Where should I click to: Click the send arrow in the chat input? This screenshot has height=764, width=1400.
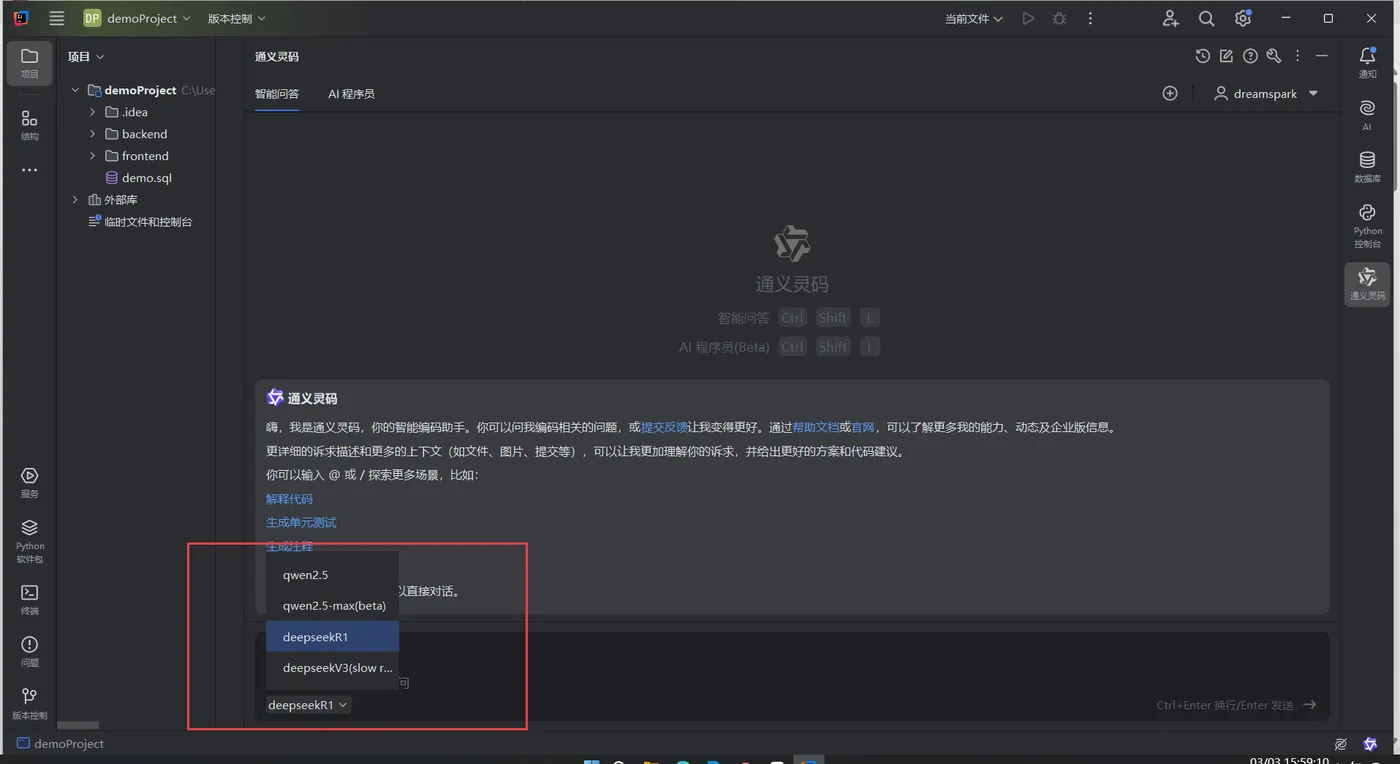pos(1310,705)
